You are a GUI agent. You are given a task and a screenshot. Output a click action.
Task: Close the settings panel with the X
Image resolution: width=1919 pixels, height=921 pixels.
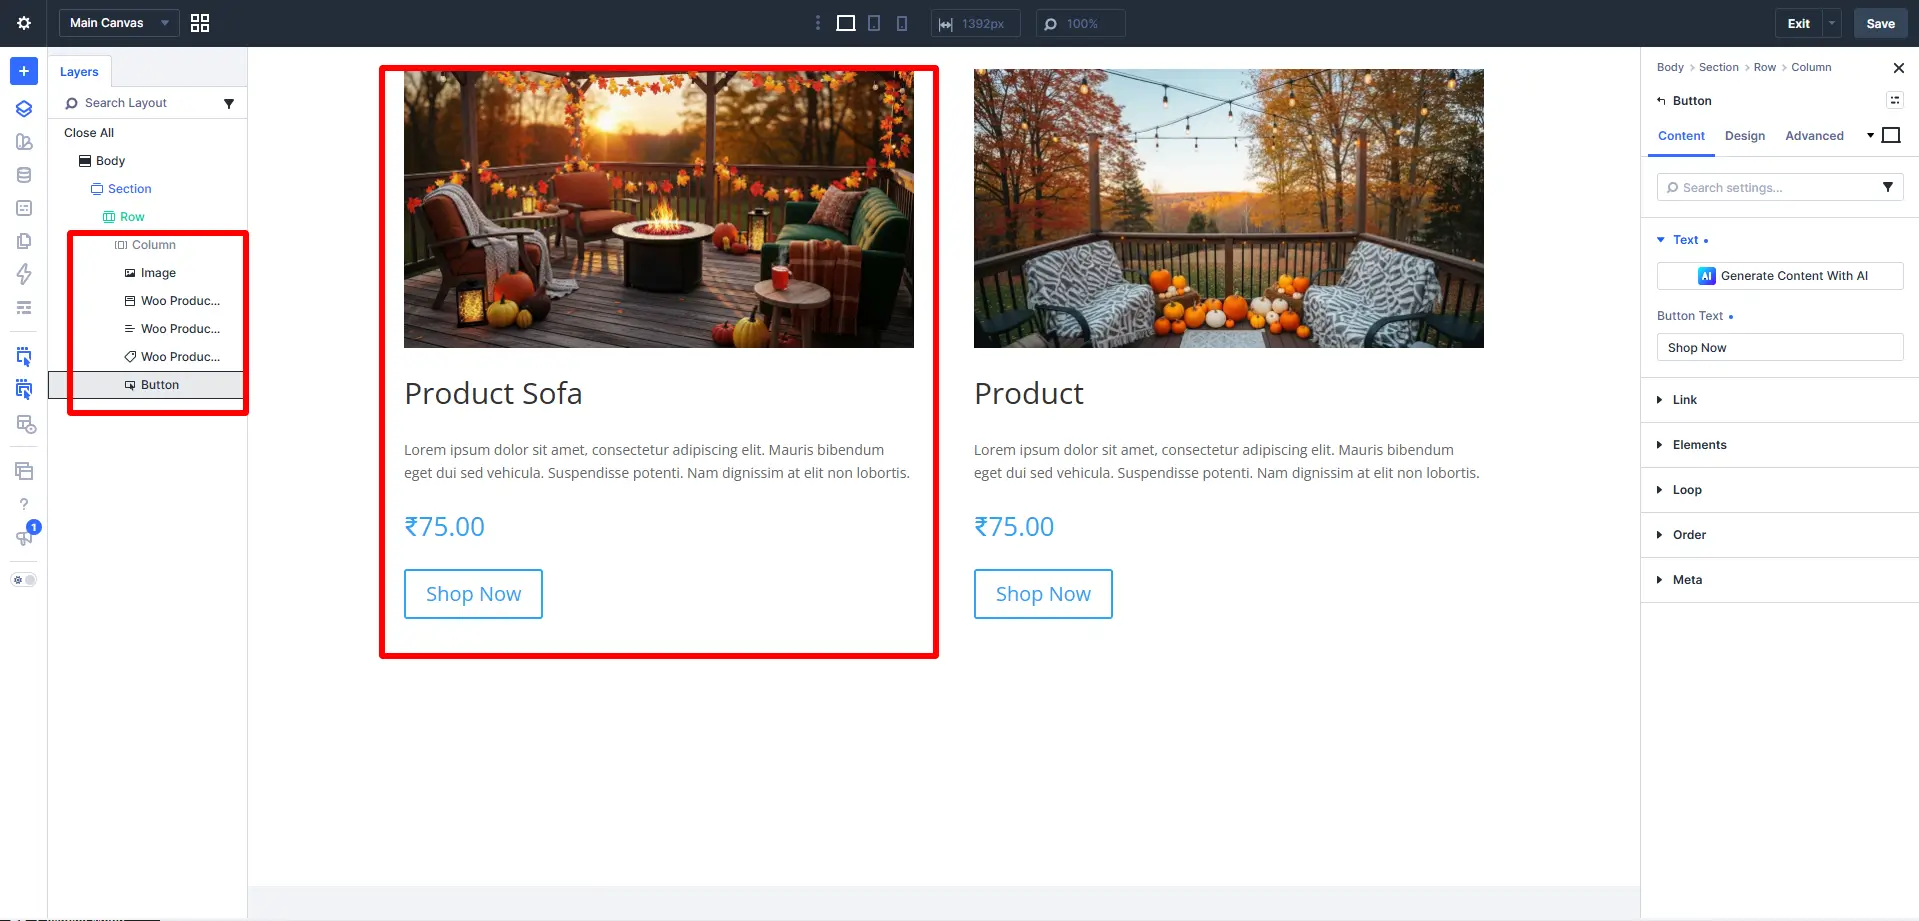pyautogui.click(x=1899, y=68)
